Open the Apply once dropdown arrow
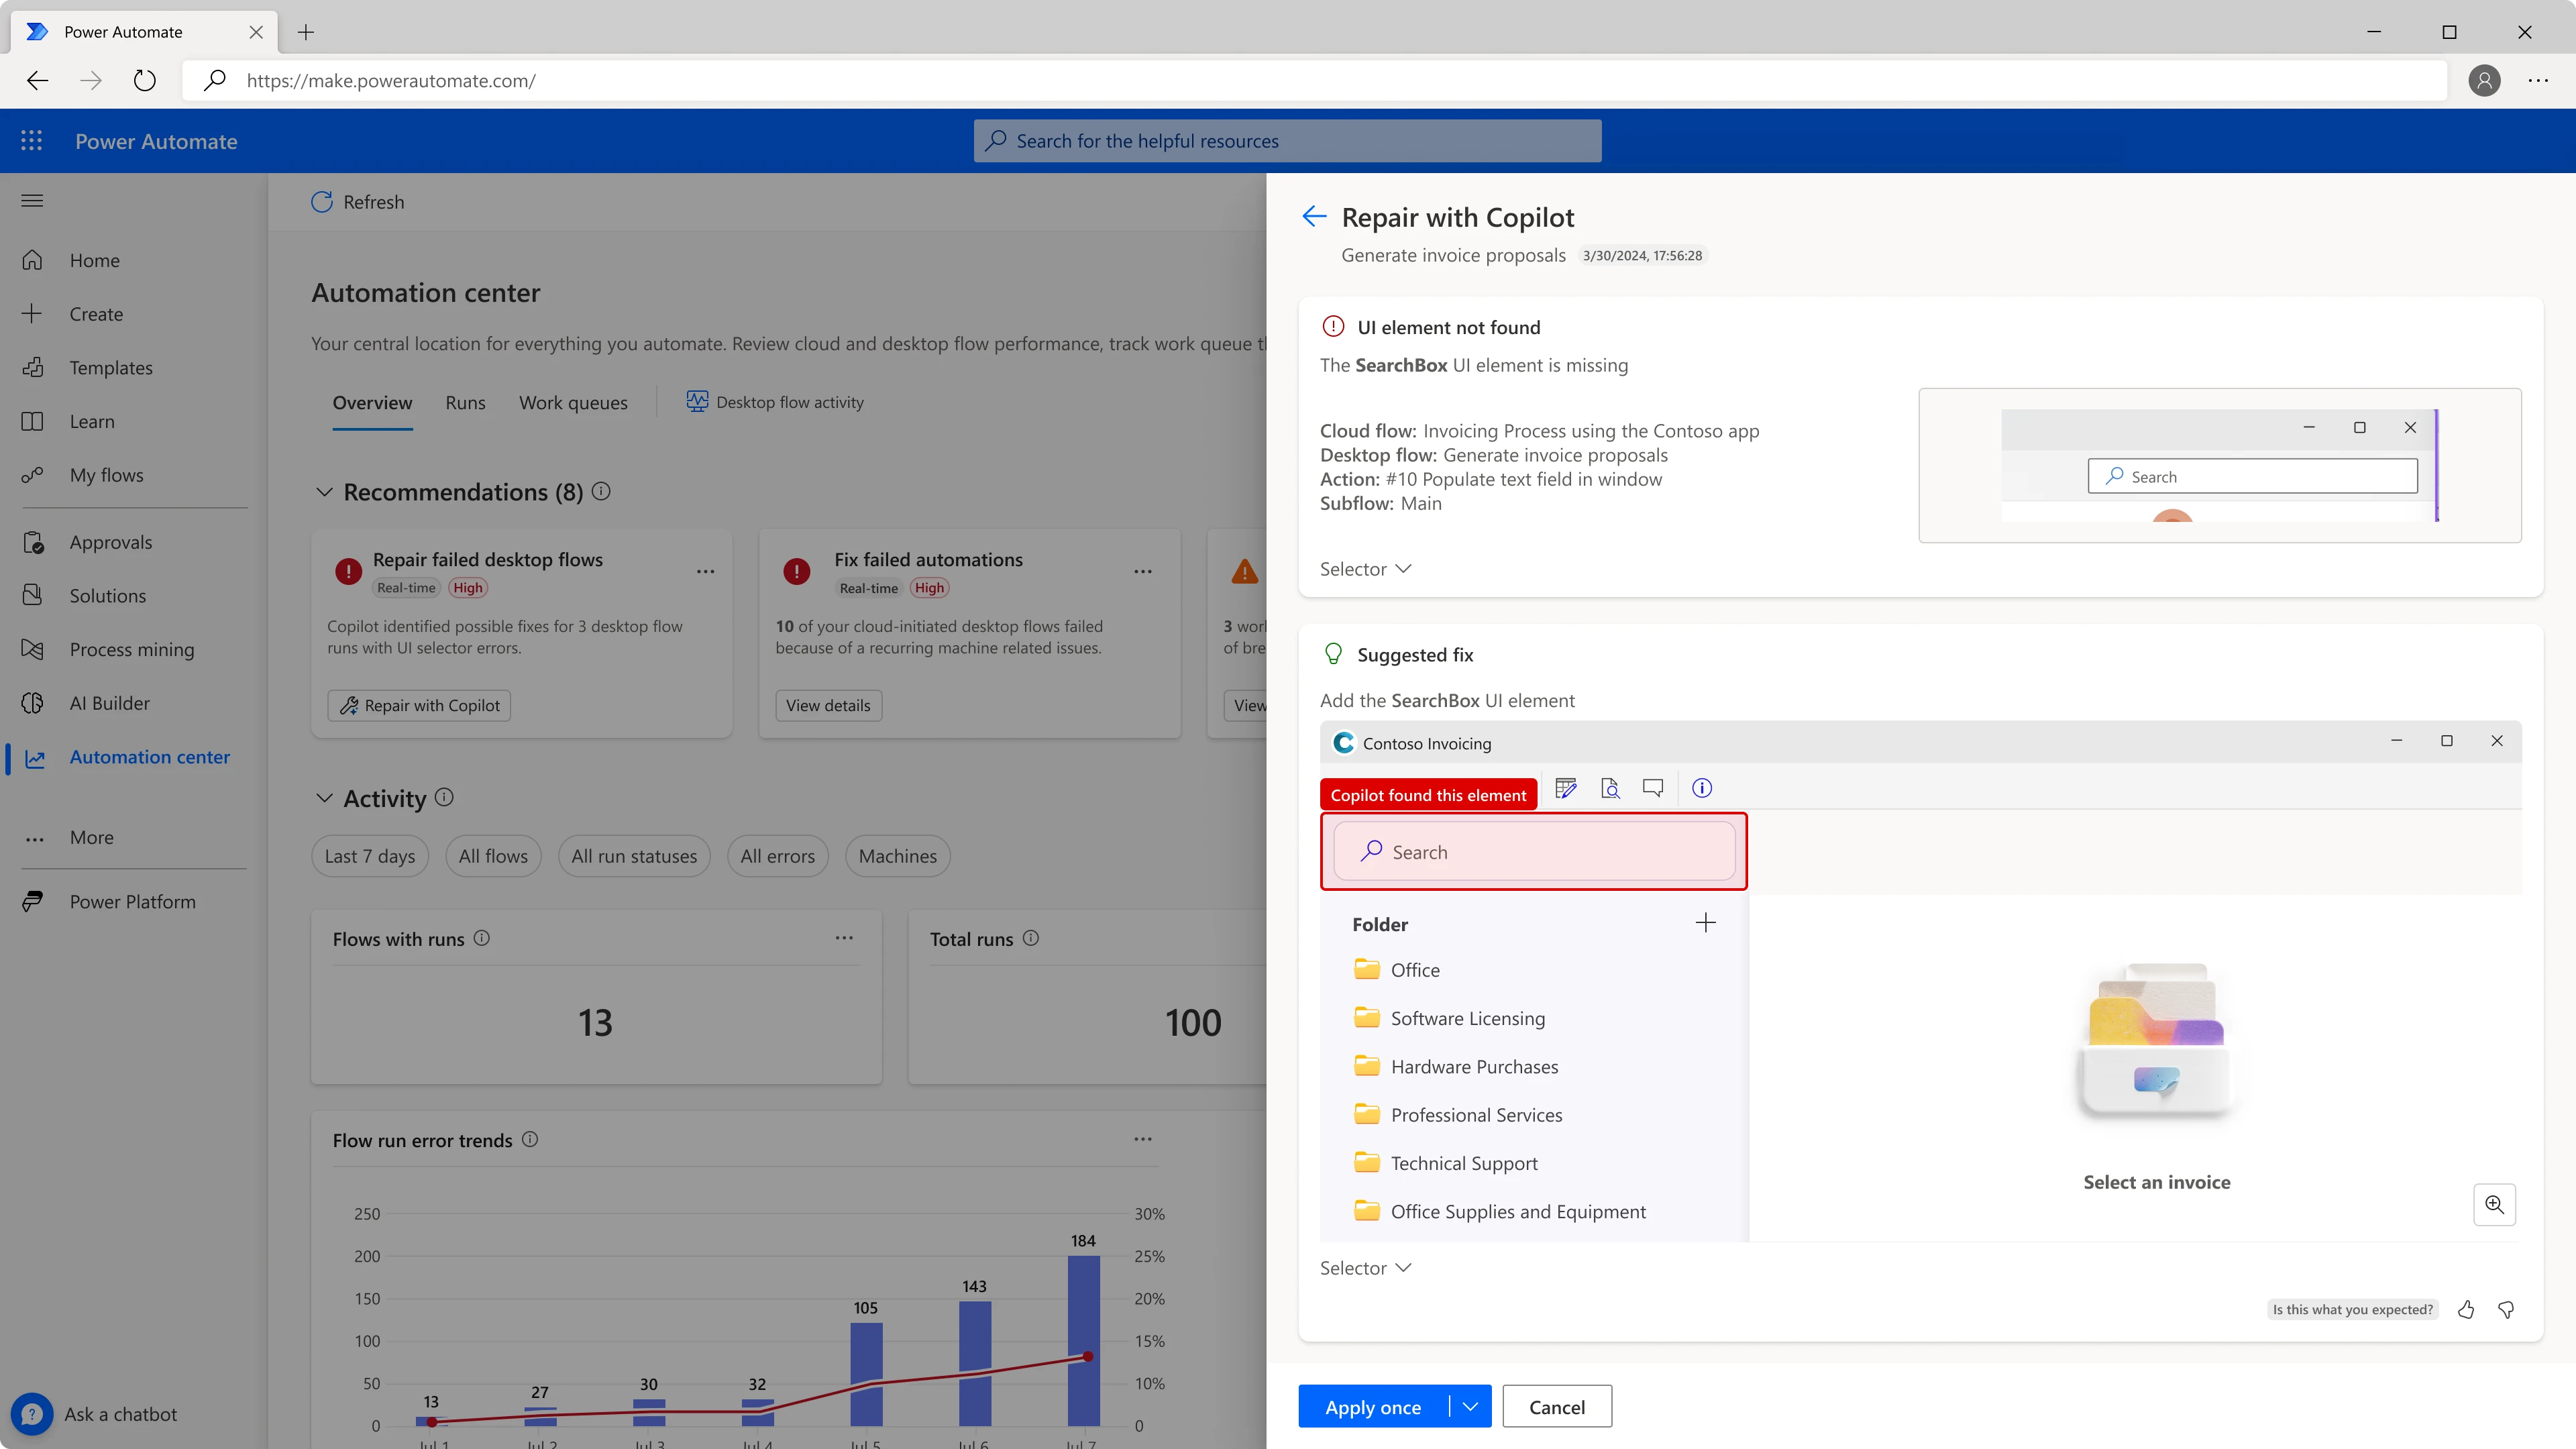 pos(1469,1406)
